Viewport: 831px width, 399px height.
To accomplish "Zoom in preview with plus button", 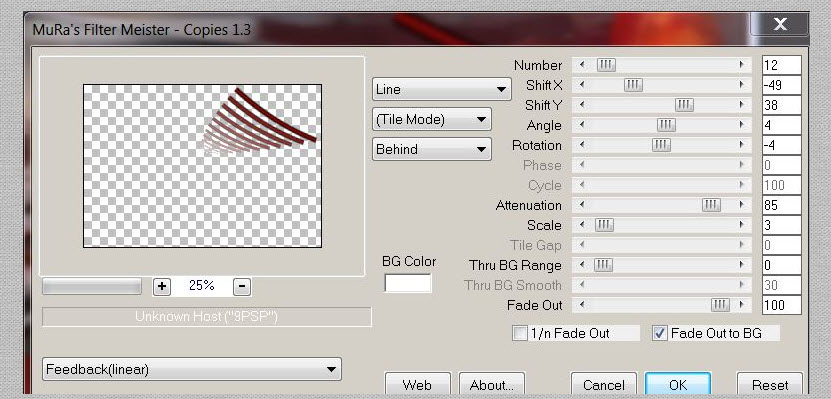I will point(162,287).
